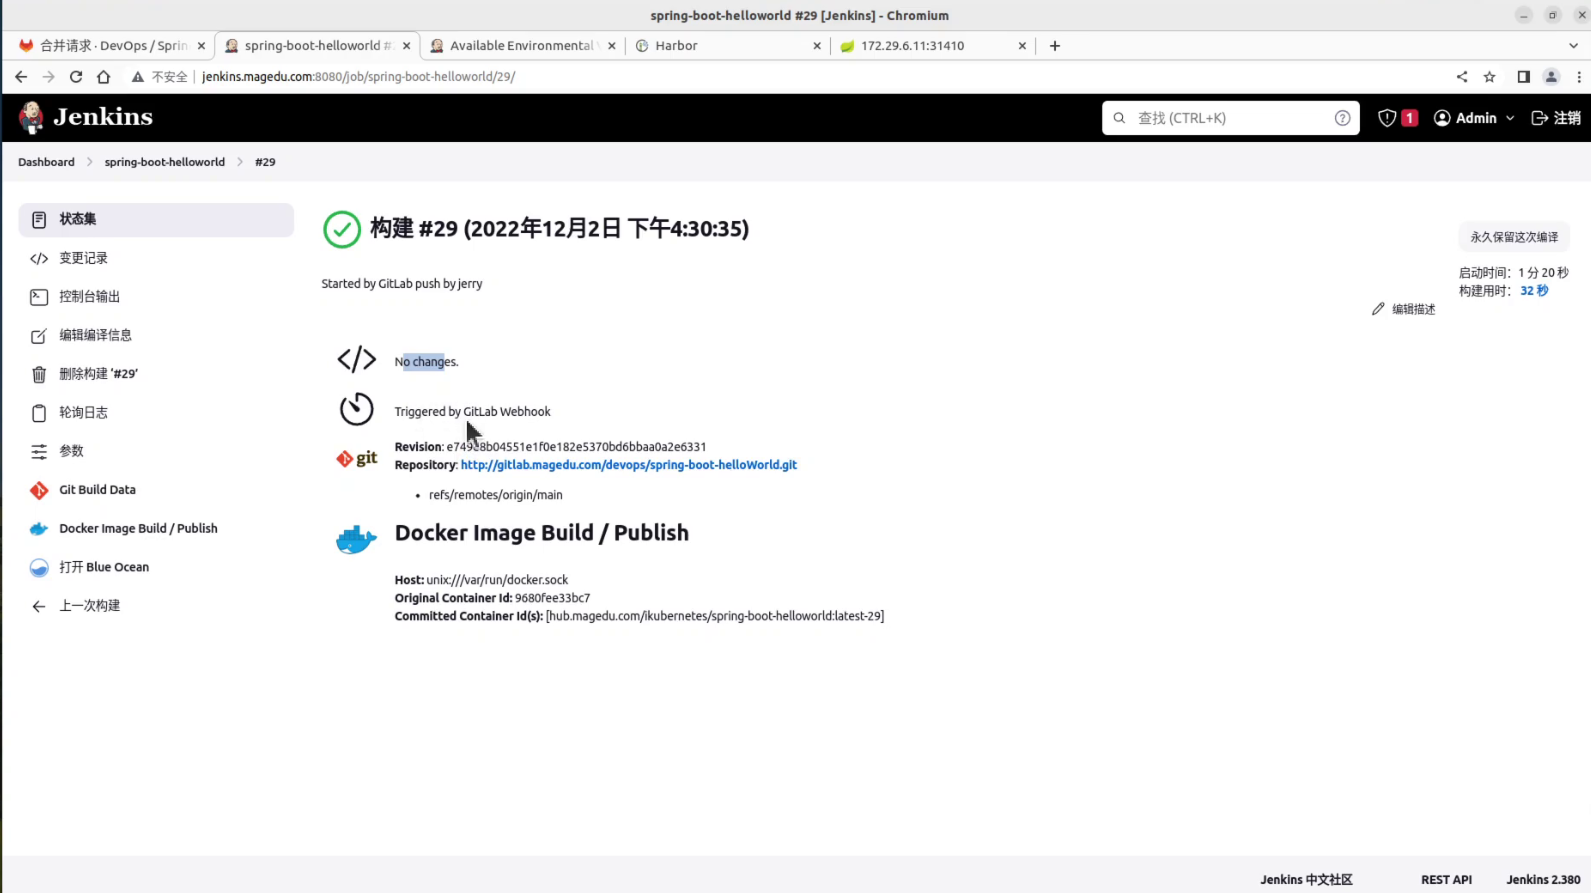Open spring-boot-helloworld breadcrumb link

pyautogui.click(x=165, y=162)
